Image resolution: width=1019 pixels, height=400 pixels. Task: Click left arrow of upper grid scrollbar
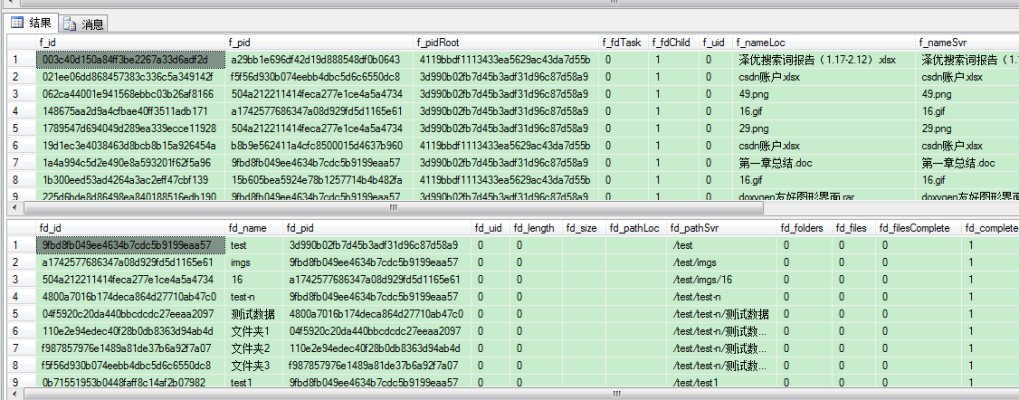tap(12, 208)
